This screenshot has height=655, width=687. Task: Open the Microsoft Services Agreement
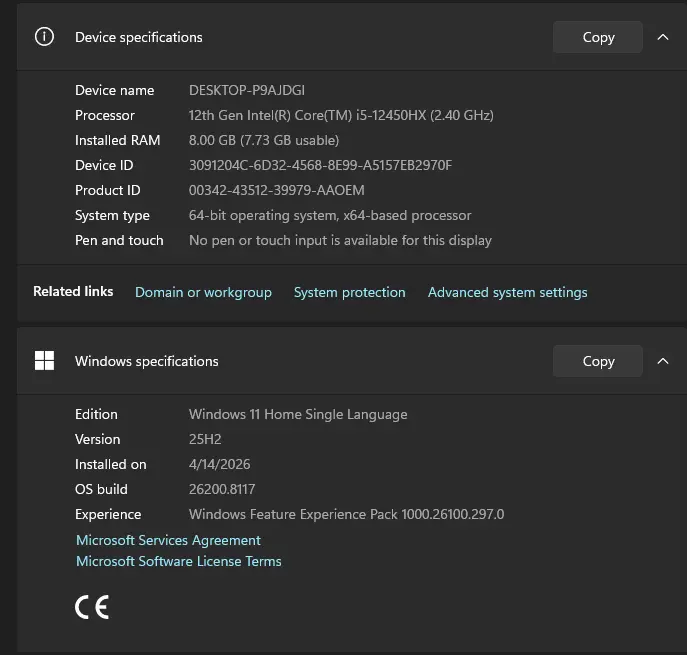(168, 540)
